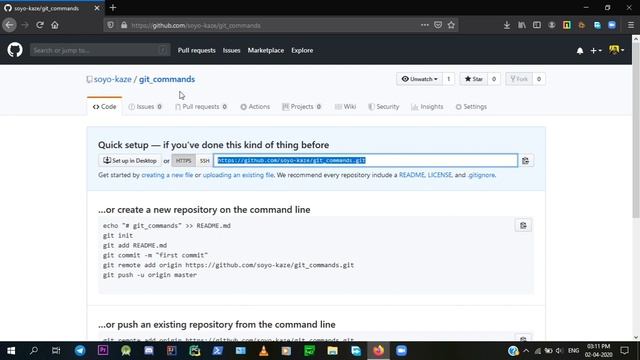
Task: Open VLC media player from taskbar
Action: [x=264, y=351]
